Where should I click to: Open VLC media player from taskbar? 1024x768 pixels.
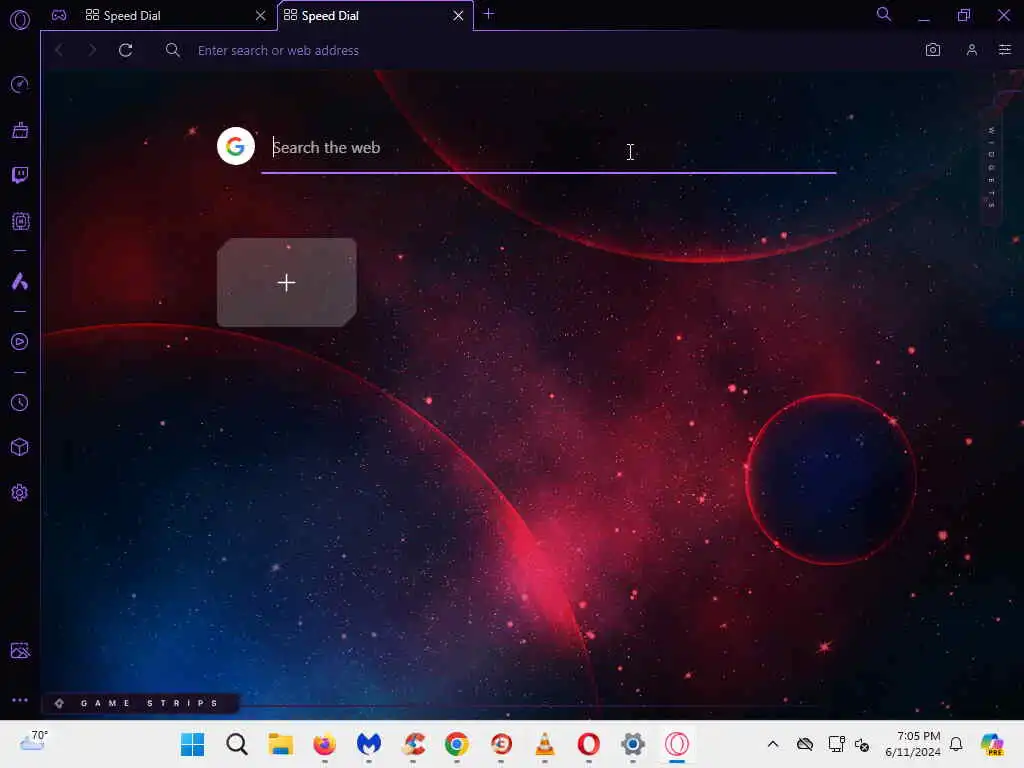pyautogui.click(x=545, y=744)
